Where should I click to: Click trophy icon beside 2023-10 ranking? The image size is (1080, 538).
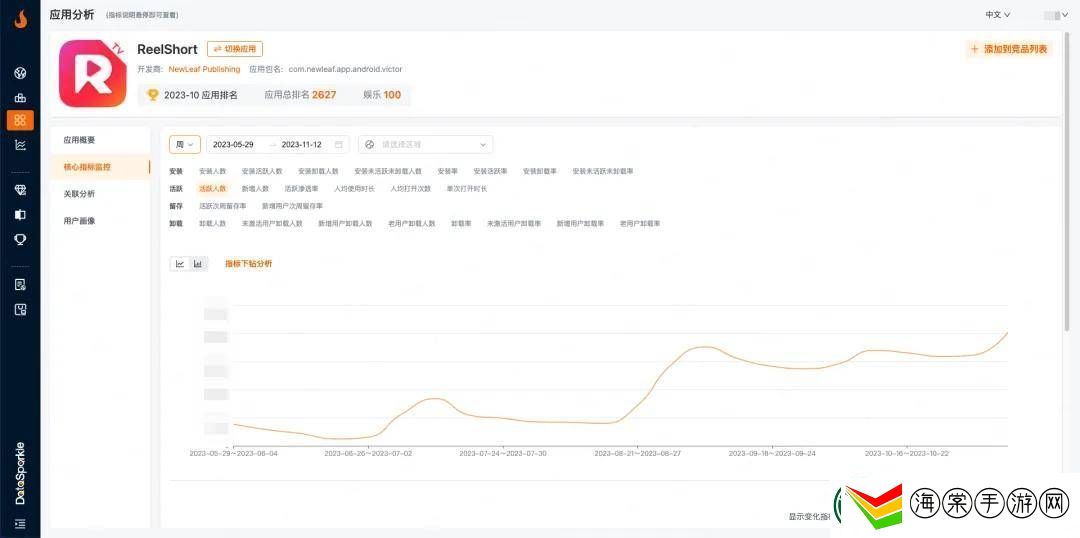[152, 95]
